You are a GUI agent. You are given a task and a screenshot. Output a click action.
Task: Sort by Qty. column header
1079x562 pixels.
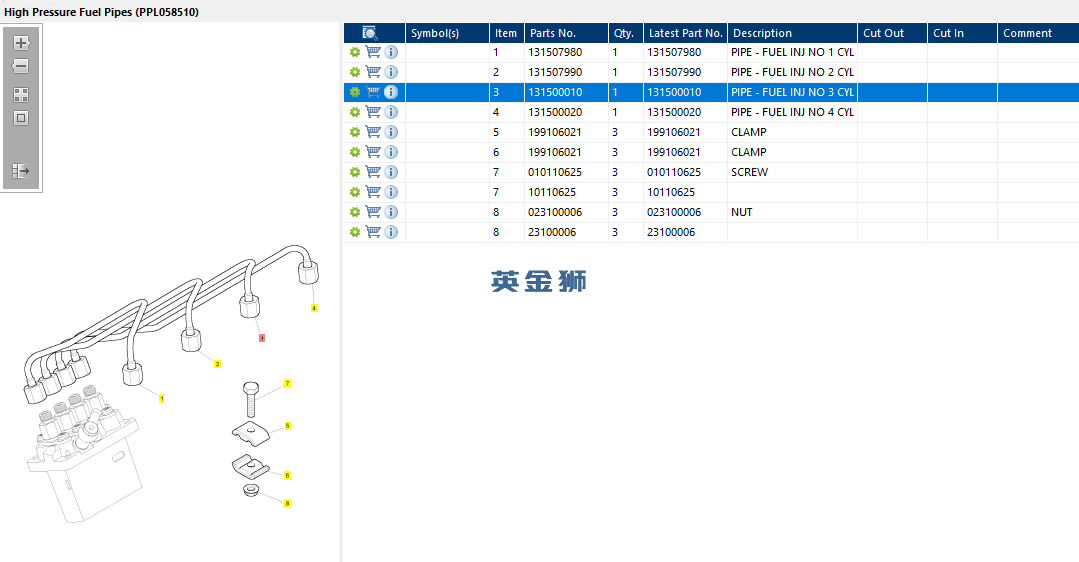[626, 33]
